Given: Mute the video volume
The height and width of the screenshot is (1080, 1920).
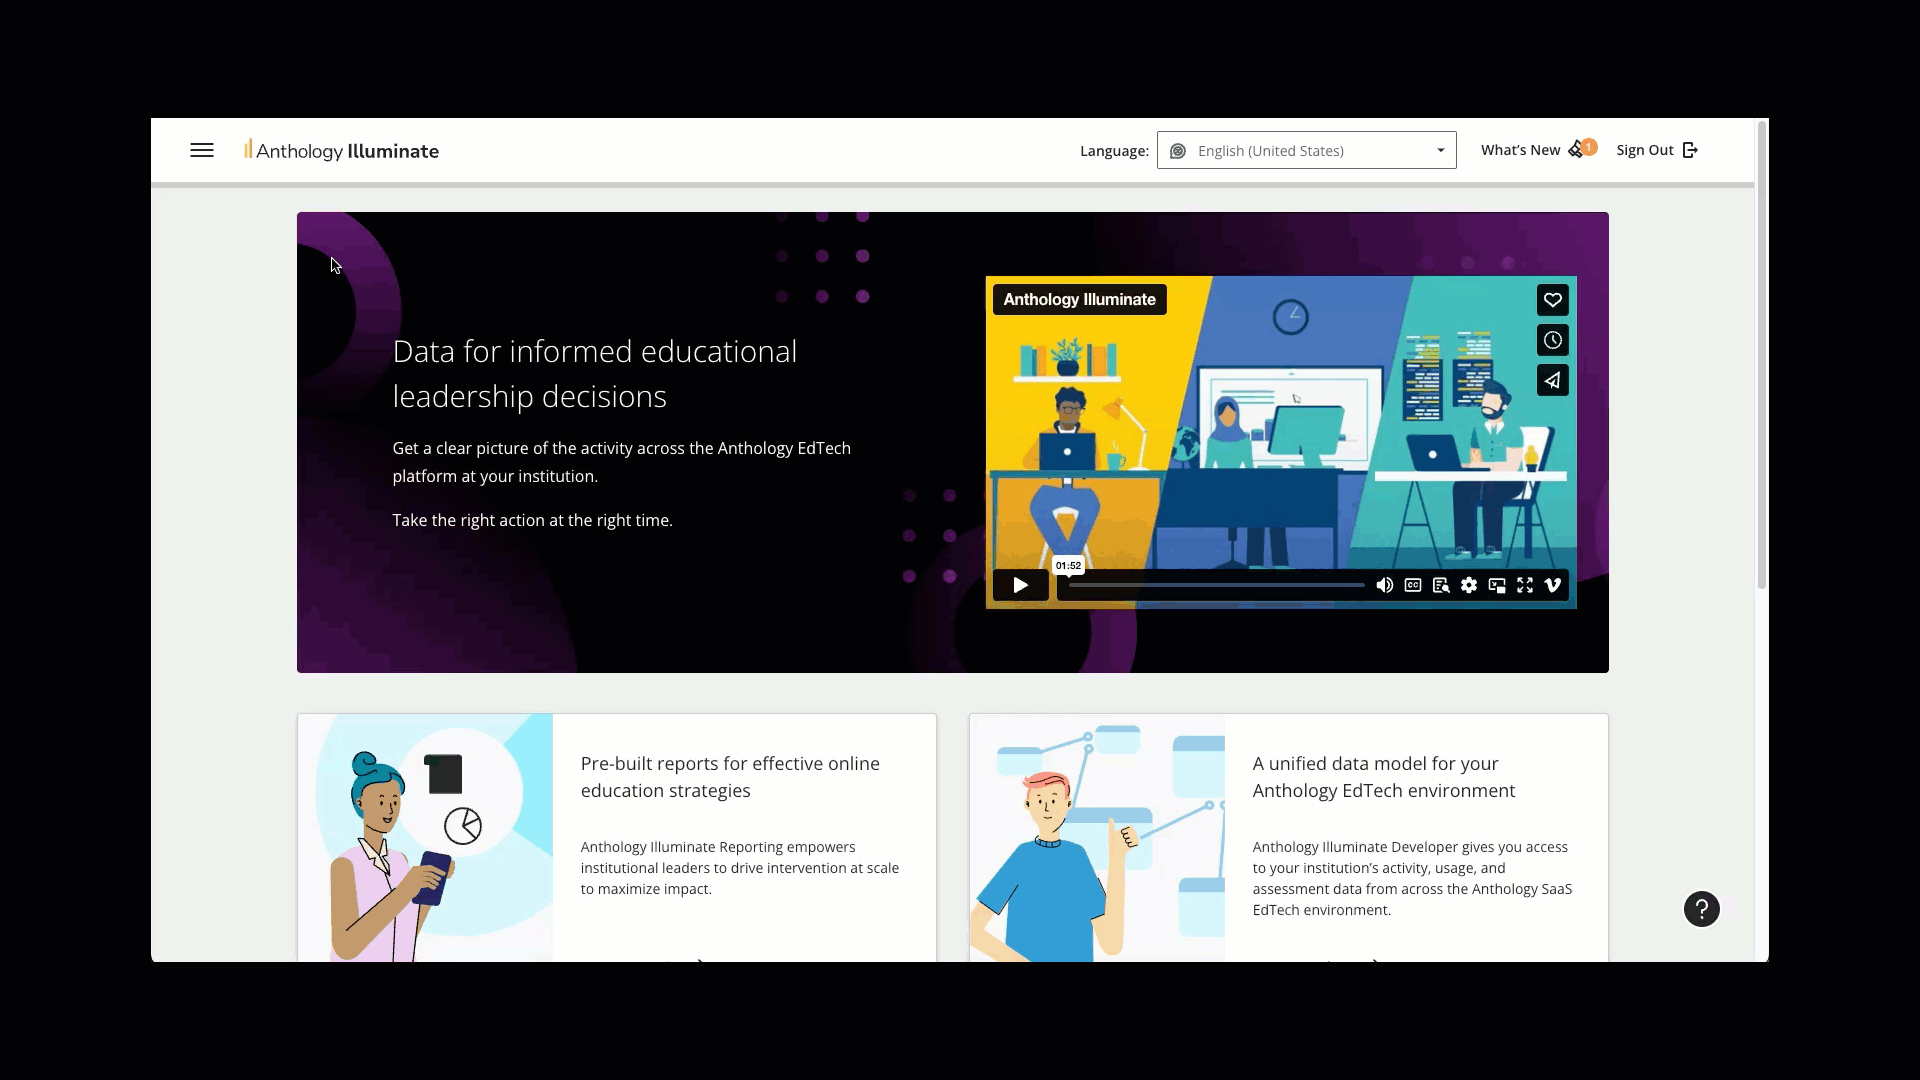Looking at the screenshot, I should (1384, 585).
